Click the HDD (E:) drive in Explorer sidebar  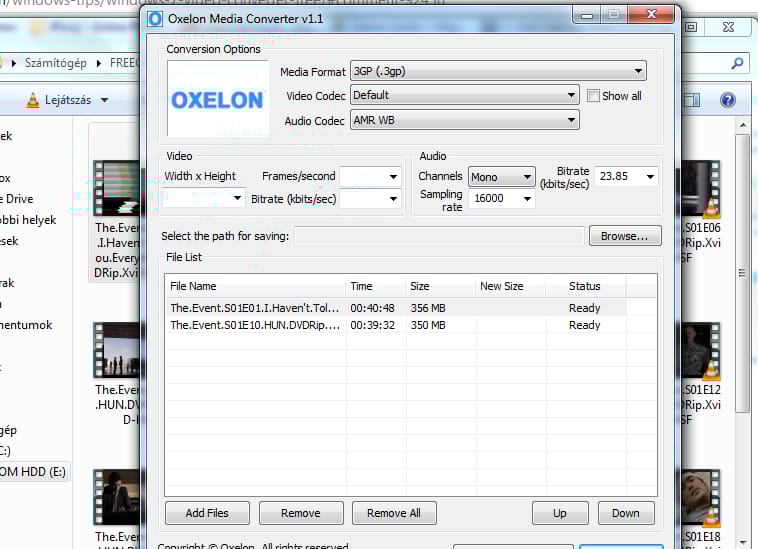coord(34,472)
